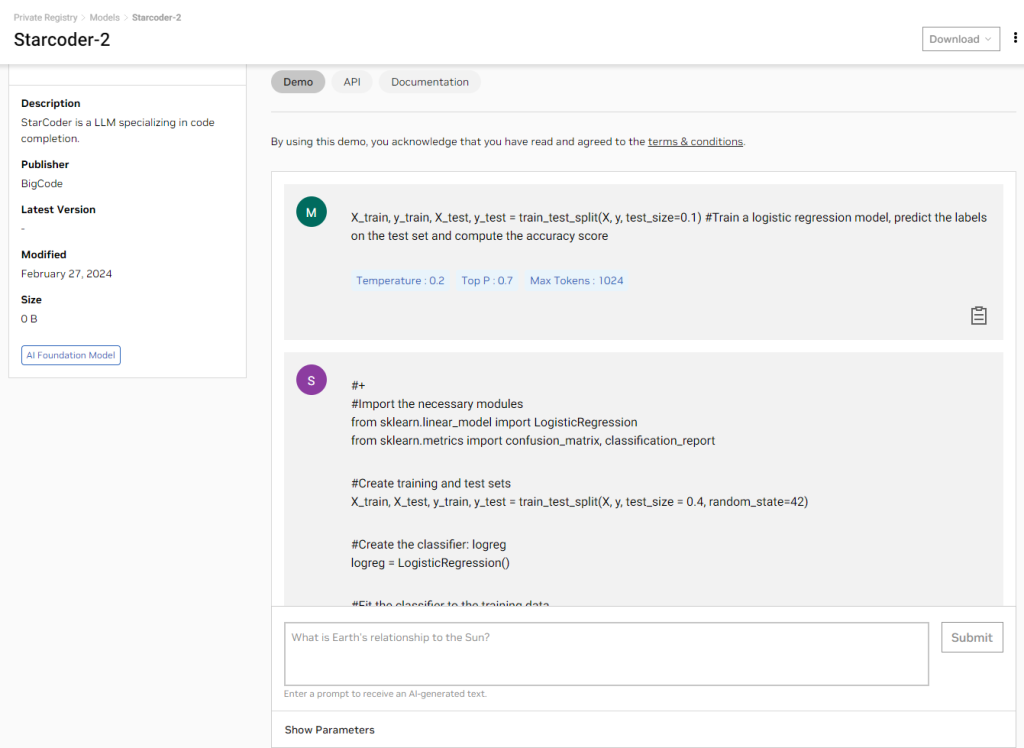Click the '#Create training and test sets' comment
This screenshot has width=1024, height=748.
431,483
